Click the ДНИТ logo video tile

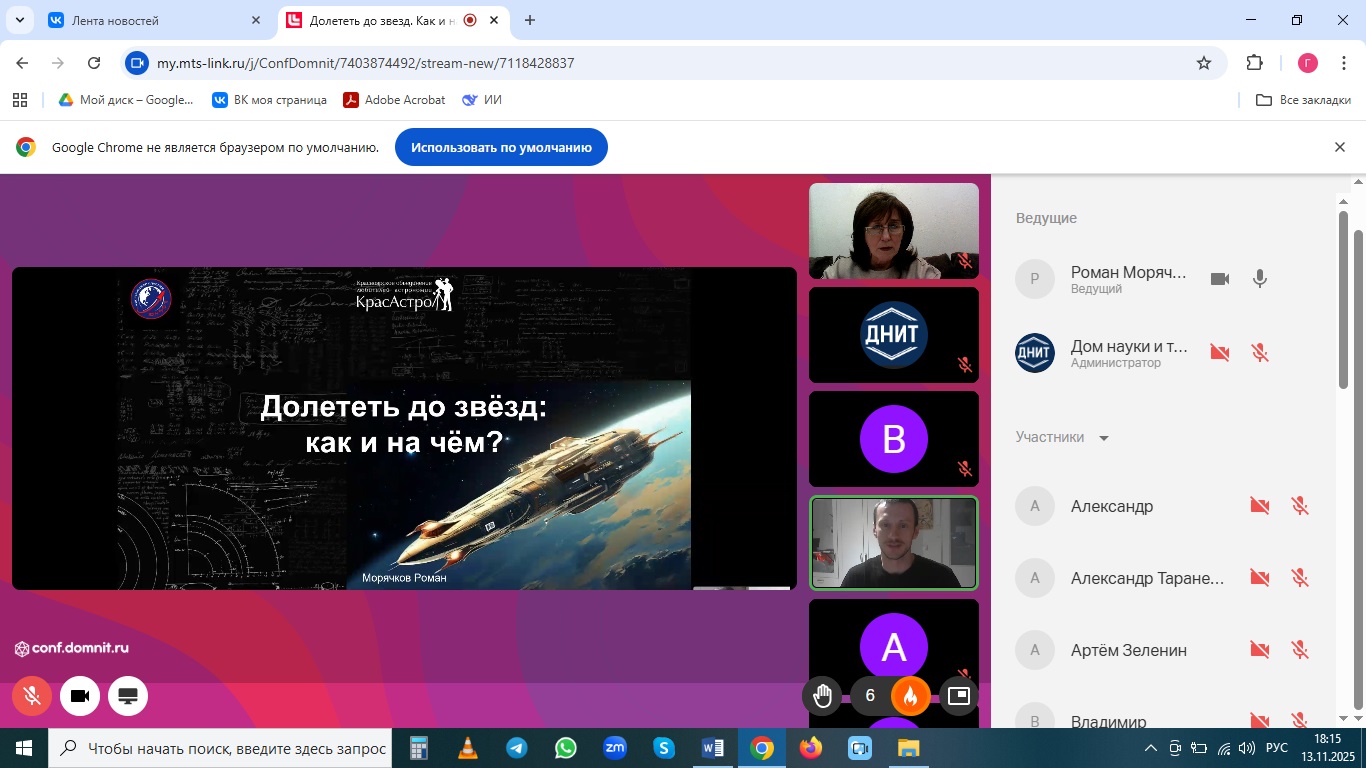click(x=893, y=335)
